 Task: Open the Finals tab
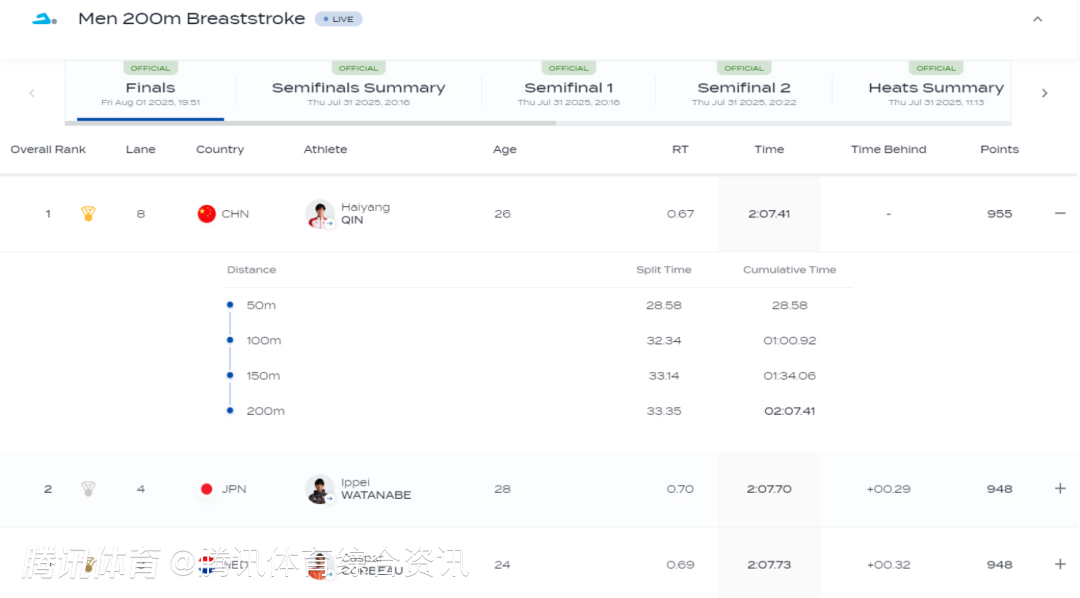click(x=150, y=90)
